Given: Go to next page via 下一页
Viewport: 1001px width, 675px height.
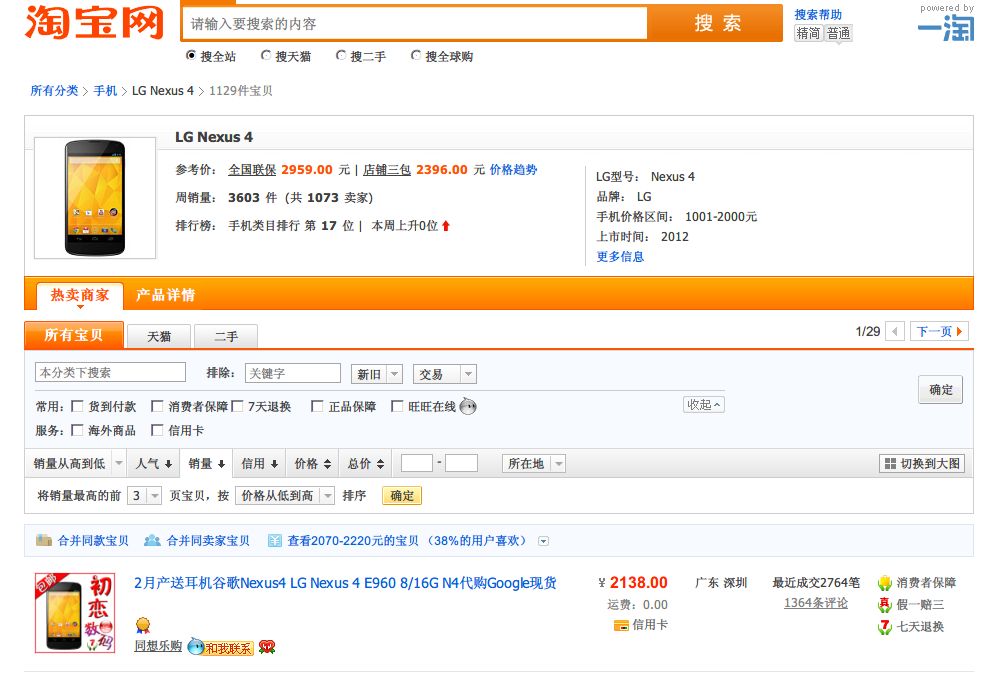Looking at the screenshot, I should tap(939, 331).
